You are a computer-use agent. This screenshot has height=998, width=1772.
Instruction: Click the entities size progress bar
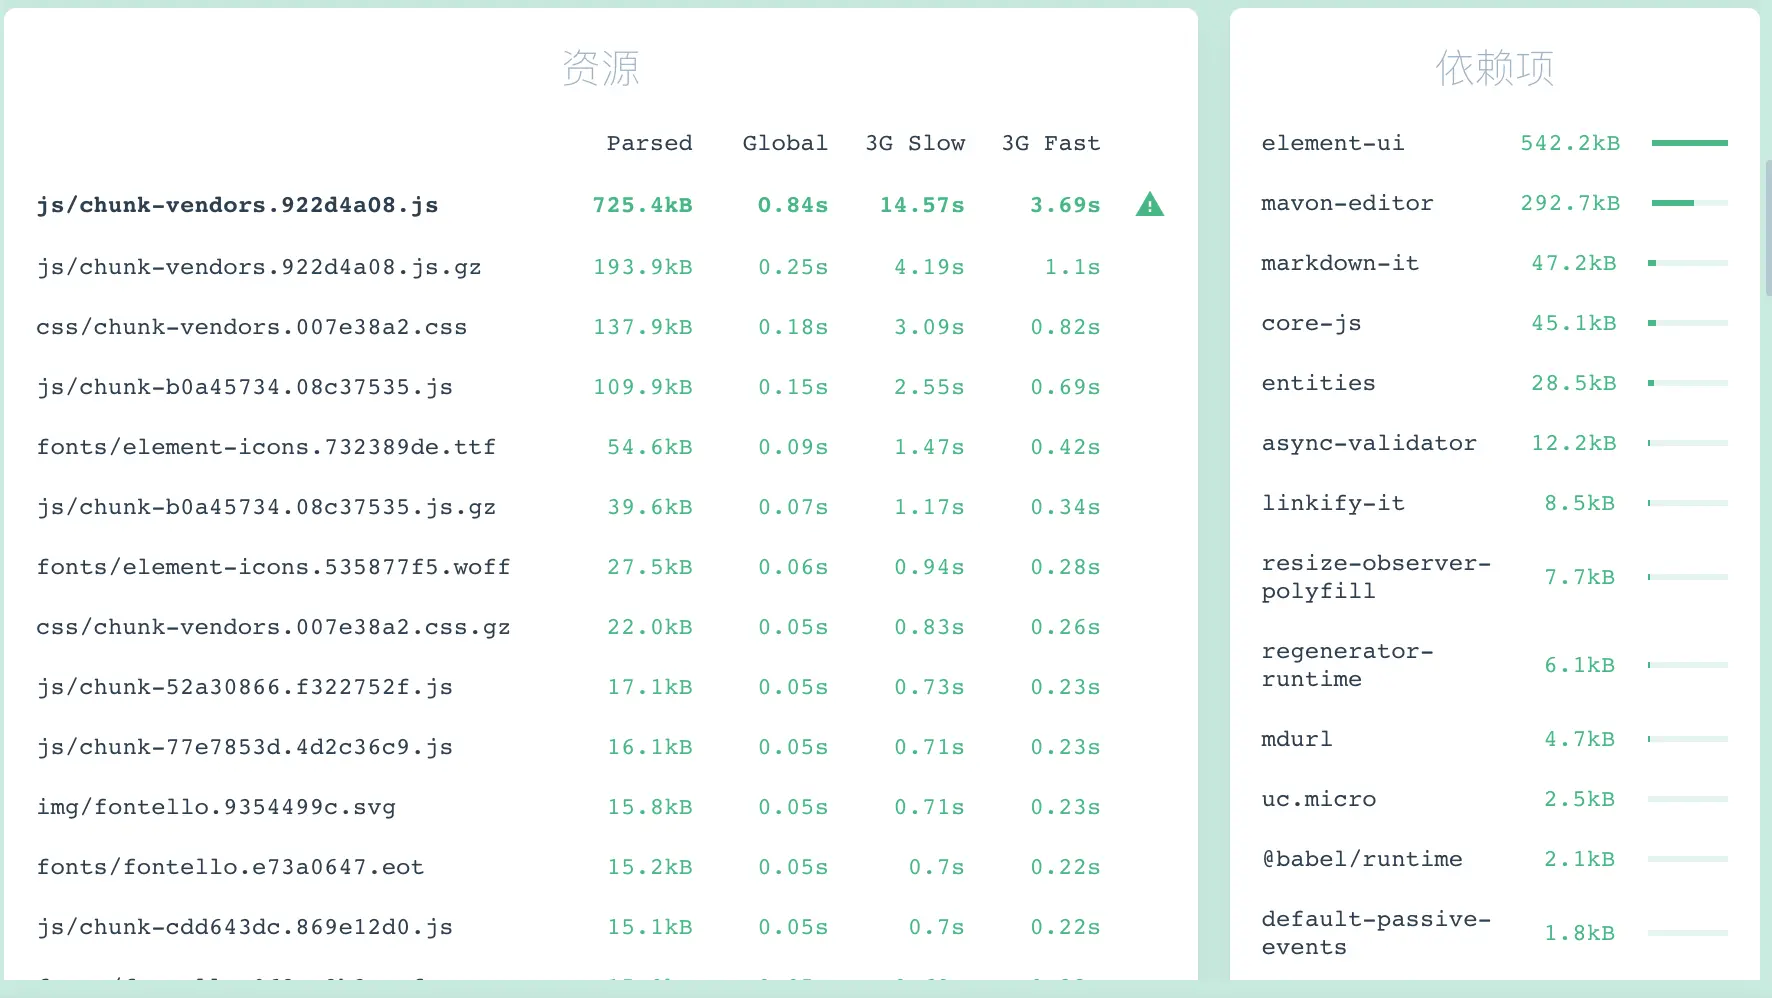(x=1688, y=383)
